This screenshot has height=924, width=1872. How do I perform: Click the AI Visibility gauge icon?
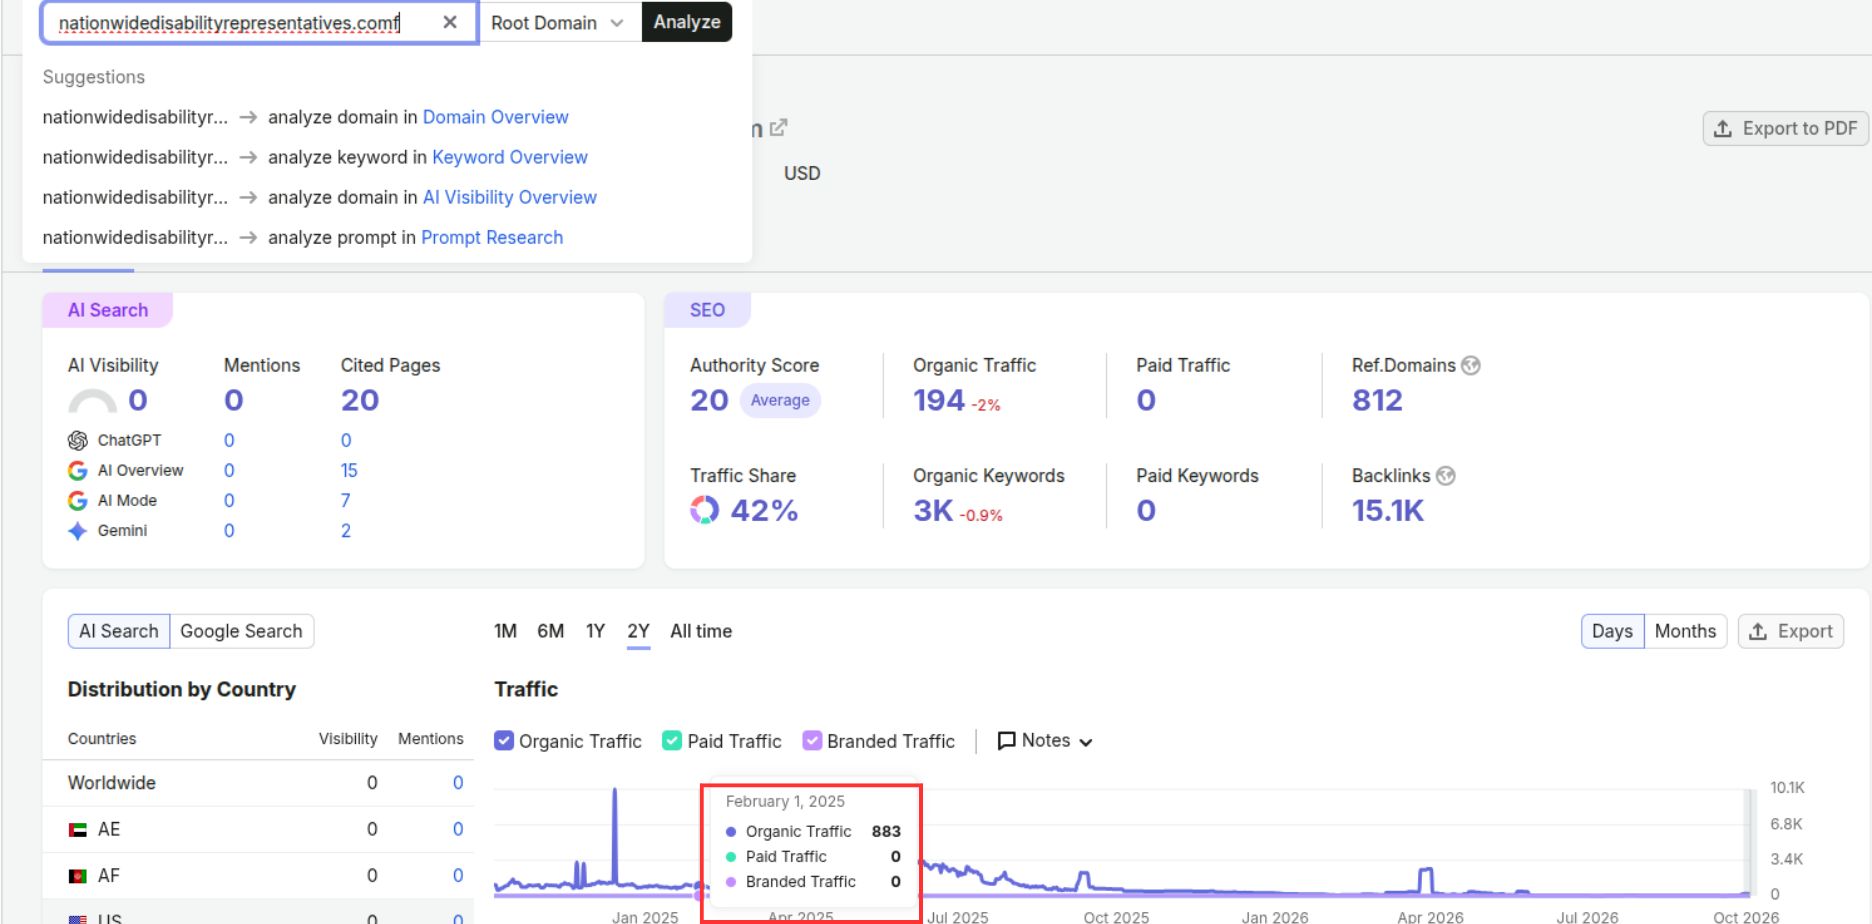92,401
